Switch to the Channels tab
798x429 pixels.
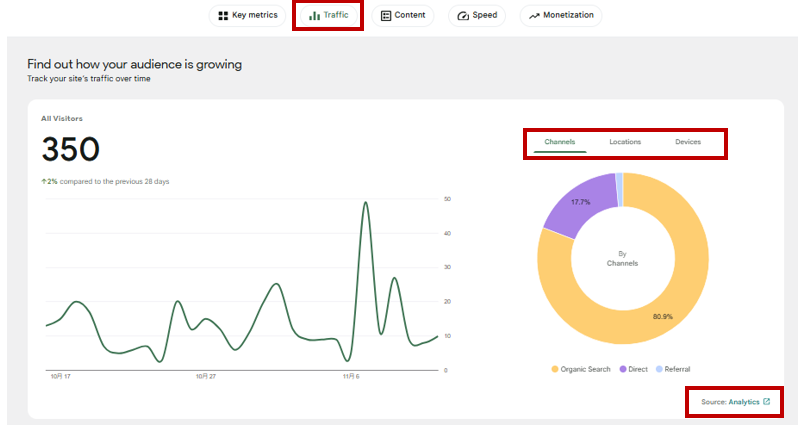pyautogui.click(x=559, y=142)
